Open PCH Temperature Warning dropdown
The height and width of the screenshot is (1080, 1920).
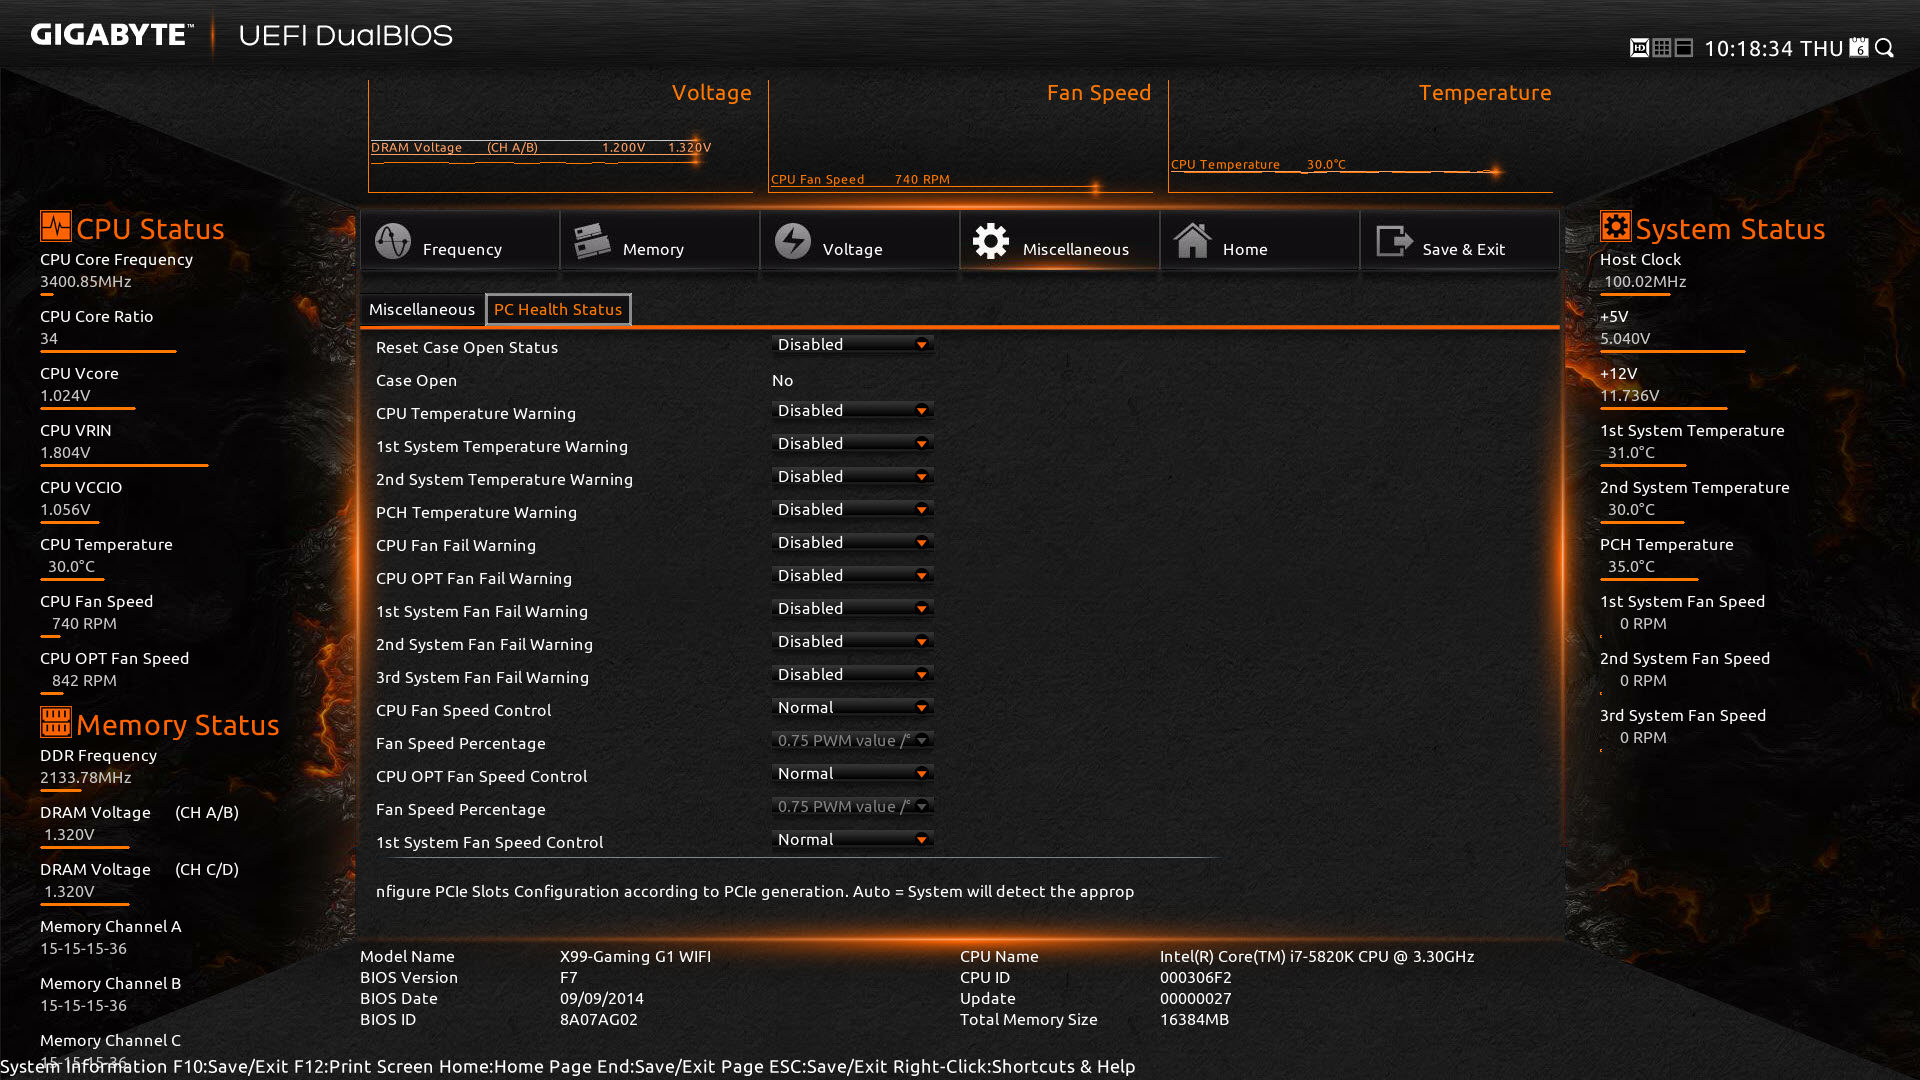[853, 510]
